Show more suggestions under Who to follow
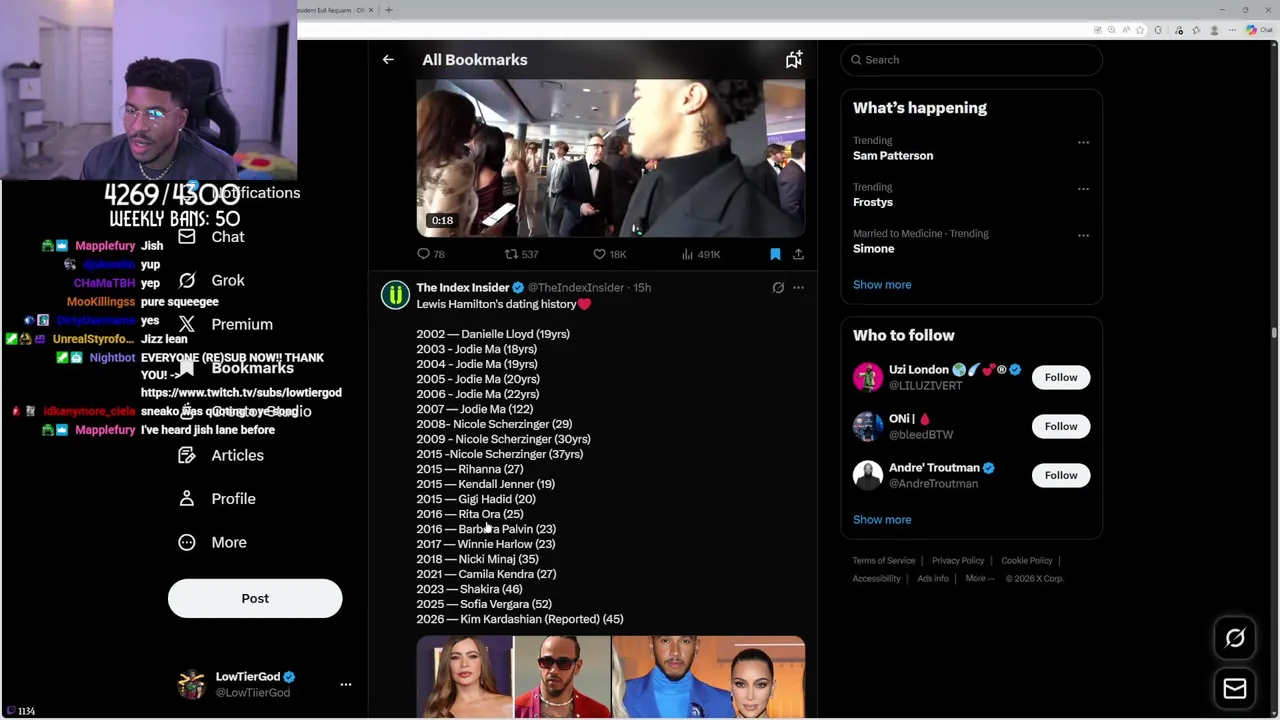 [882, 520]
